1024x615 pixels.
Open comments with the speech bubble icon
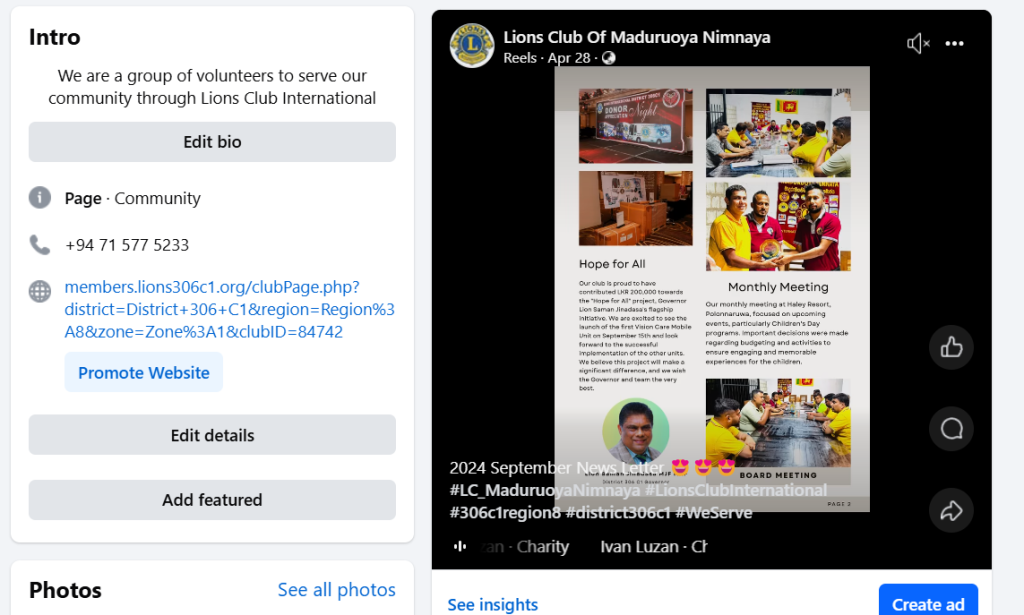point(951,429)
